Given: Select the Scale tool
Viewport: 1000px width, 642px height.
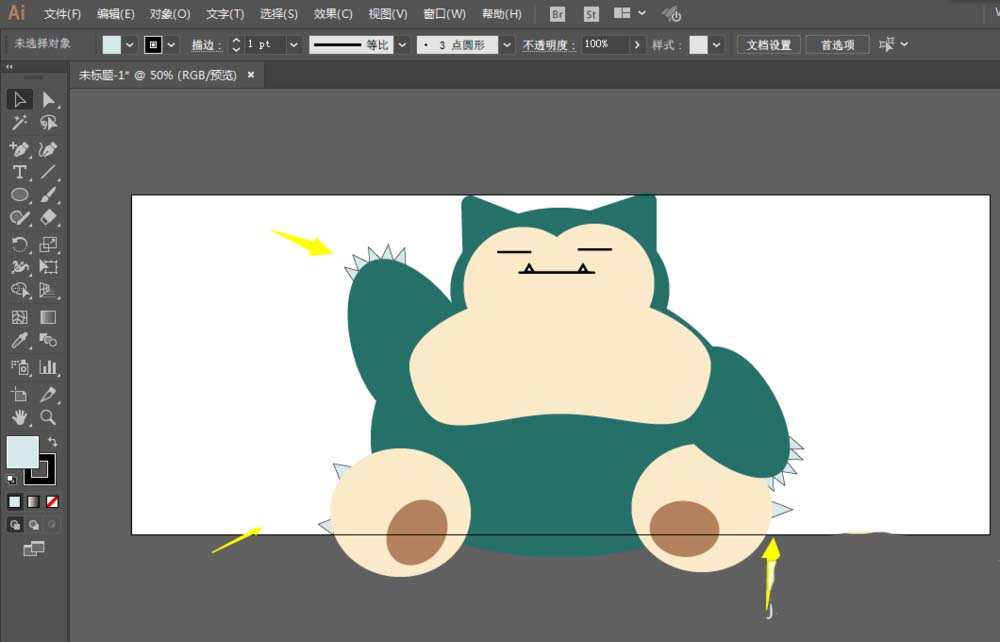Looking at the screenshot, I should pyautogui.click(x=48, y=244).
